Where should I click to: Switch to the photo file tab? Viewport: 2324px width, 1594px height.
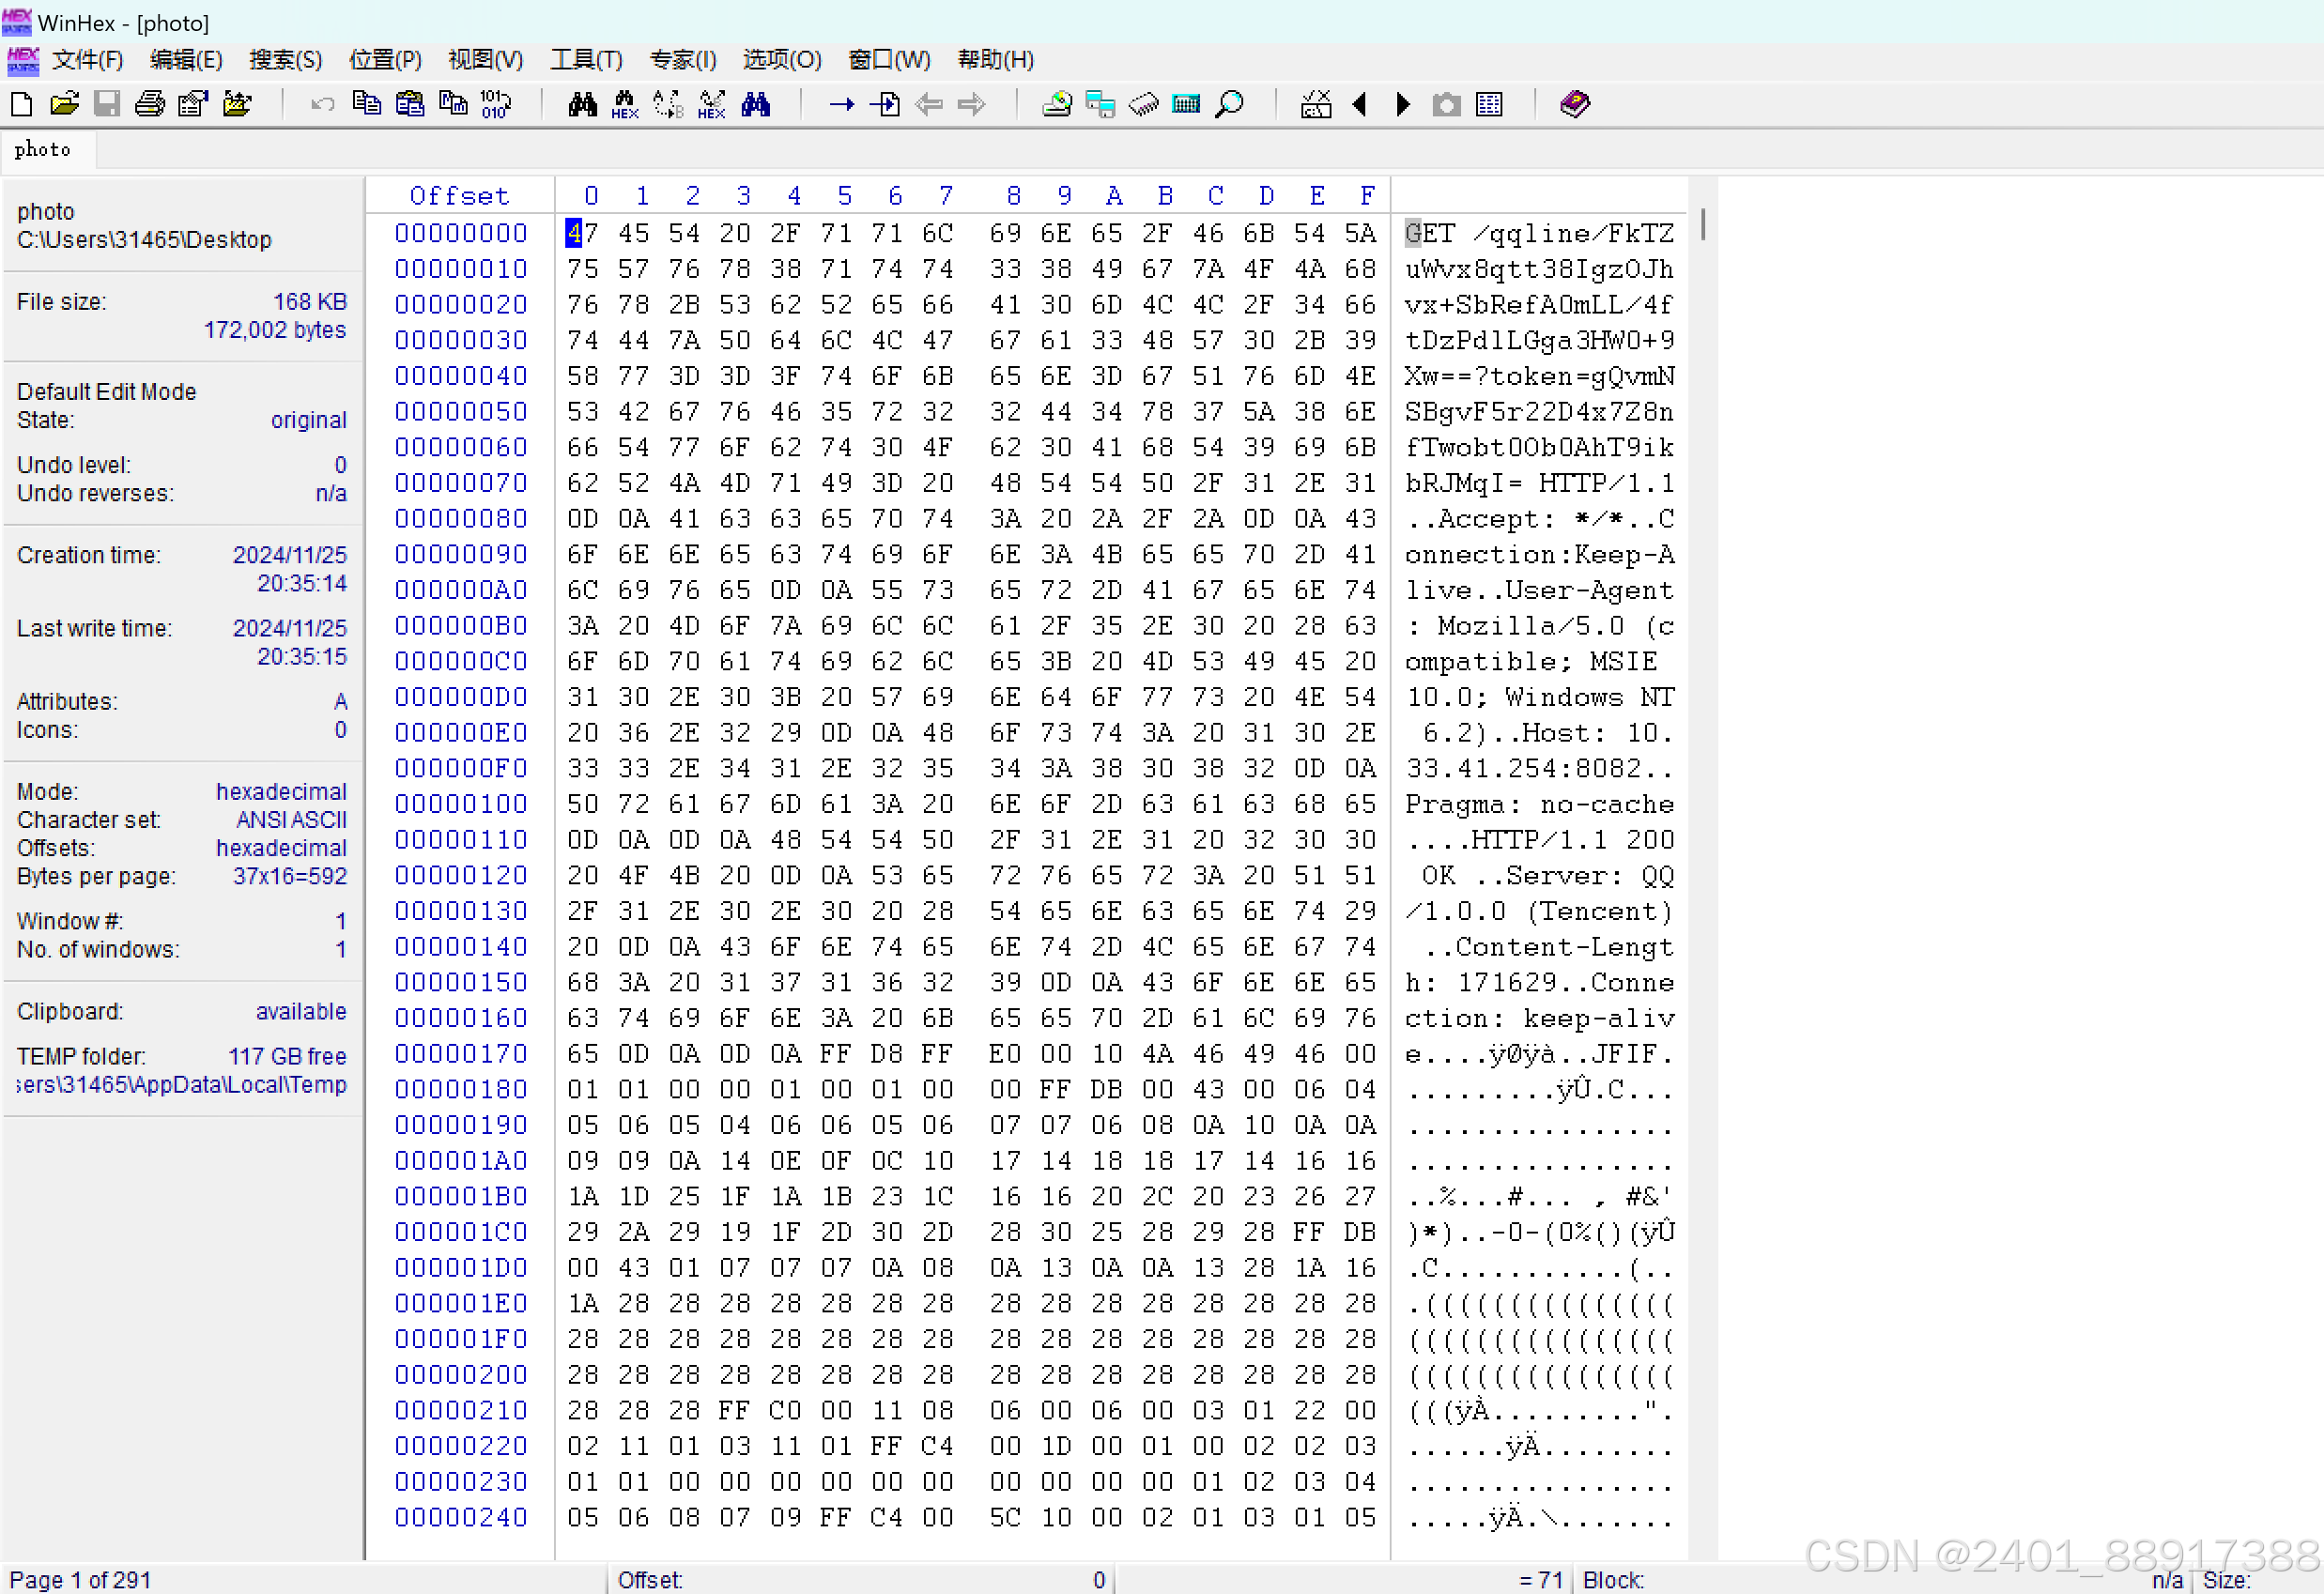tap(43, 150)
